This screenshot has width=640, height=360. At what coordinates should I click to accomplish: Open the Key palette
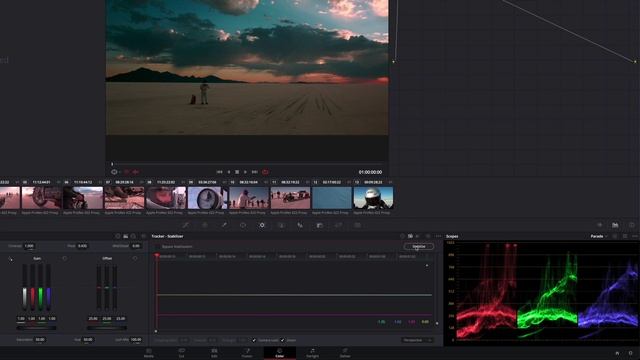point(320,225)
